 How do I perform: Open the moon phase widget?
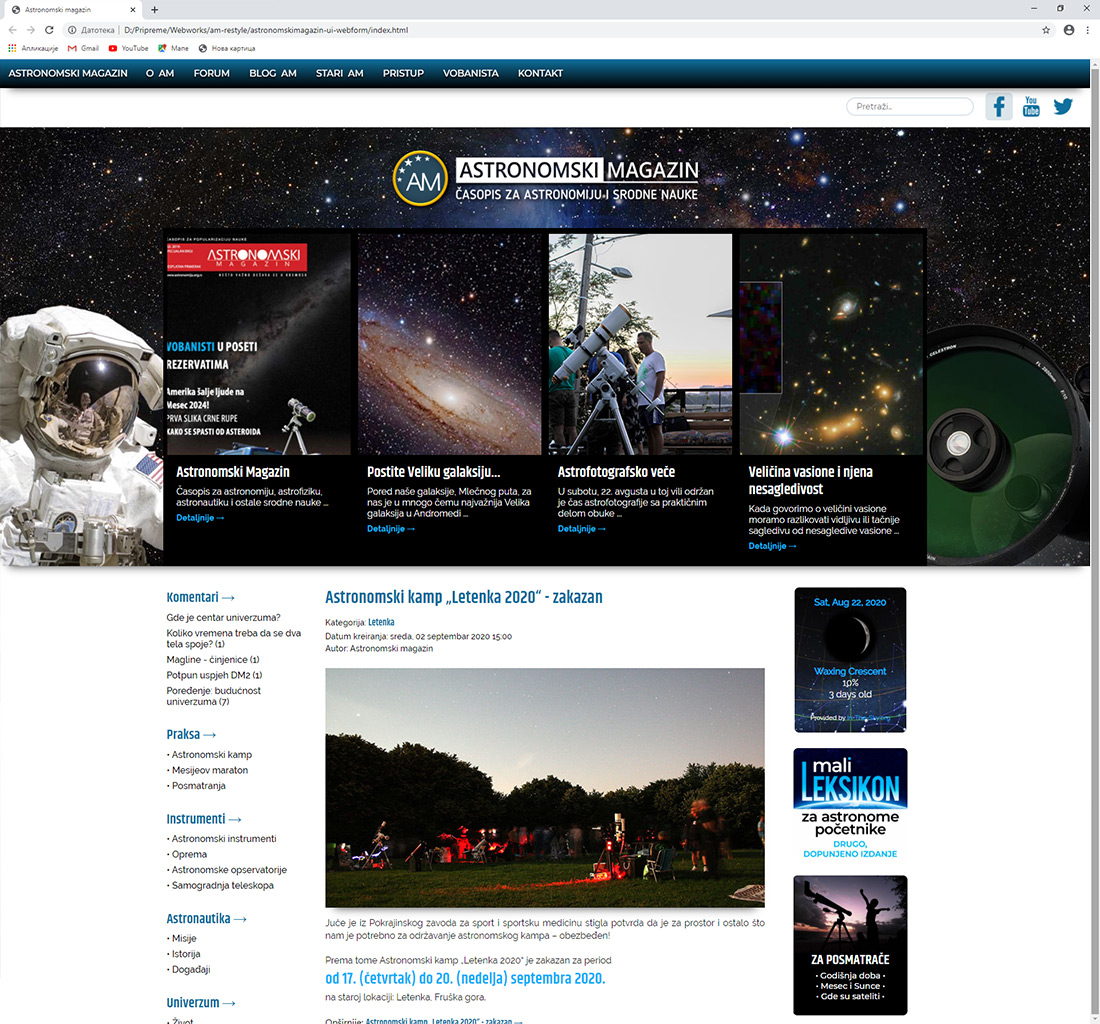[850, 660]
